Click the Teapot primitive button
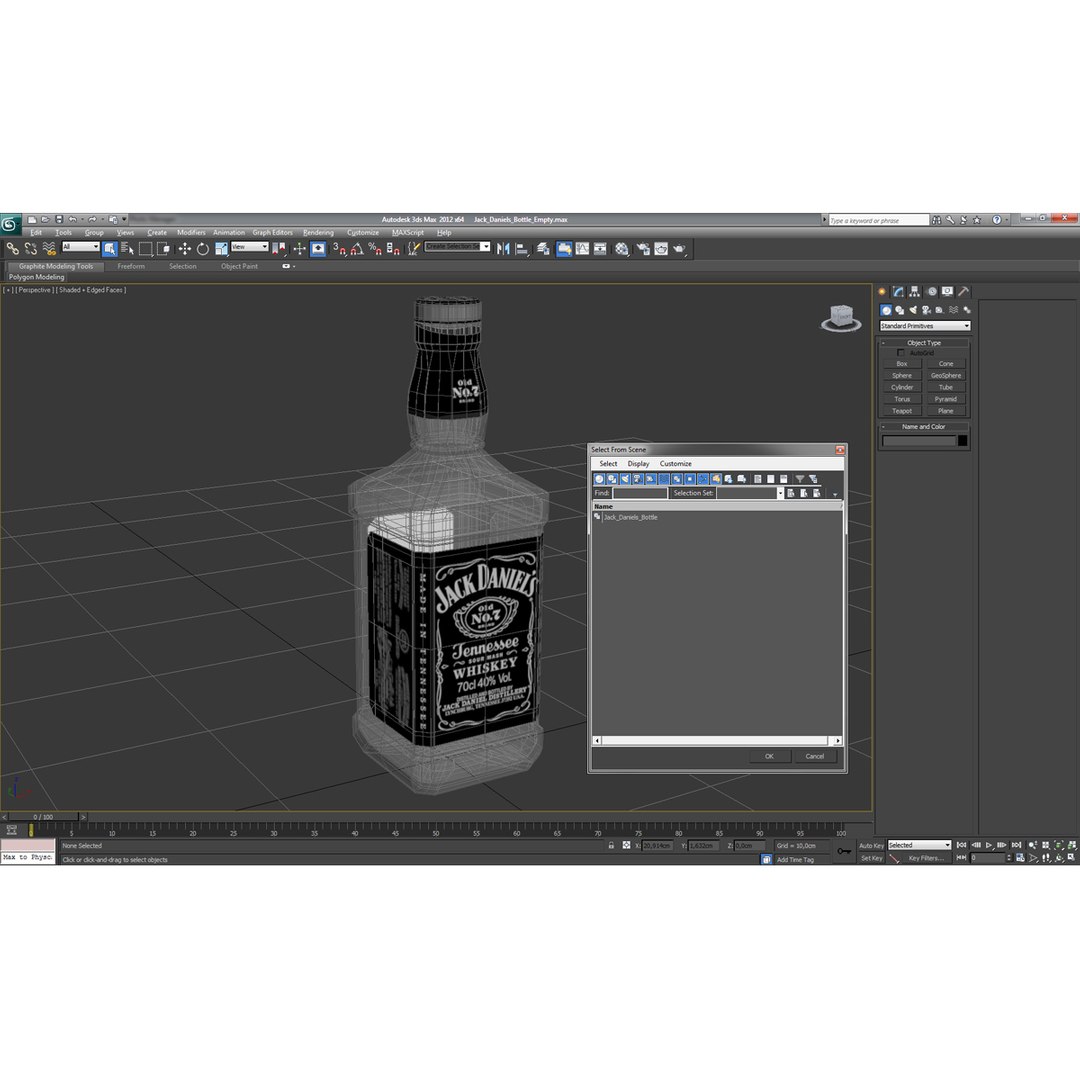Viewport: 1080px width, 1080px height. (902, 411)
